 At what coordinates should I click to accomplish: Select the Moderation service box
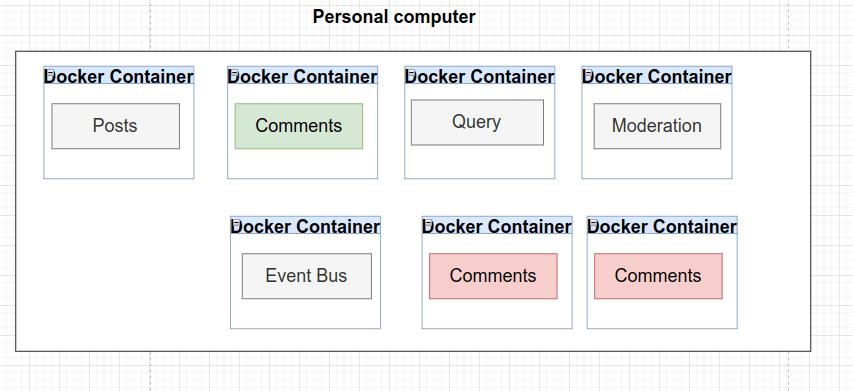coord(657,126)
